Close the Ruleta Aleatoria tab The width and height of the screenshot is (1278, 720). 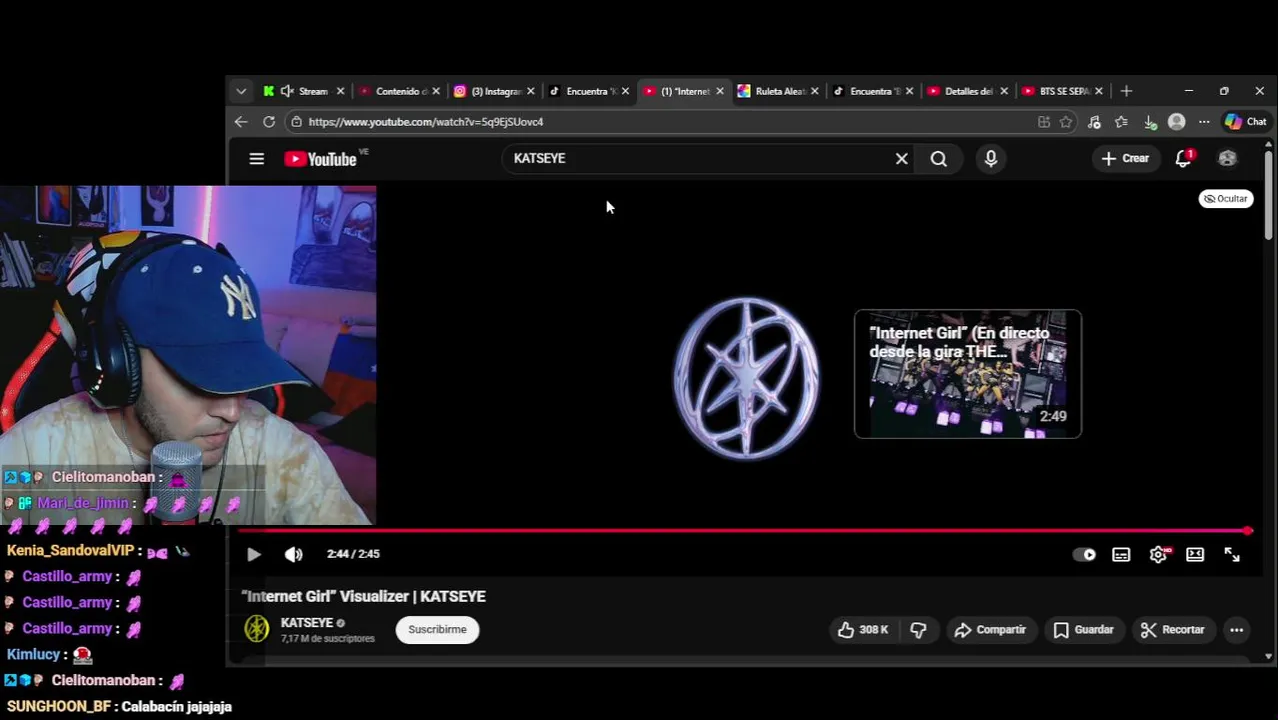point(814,91)
